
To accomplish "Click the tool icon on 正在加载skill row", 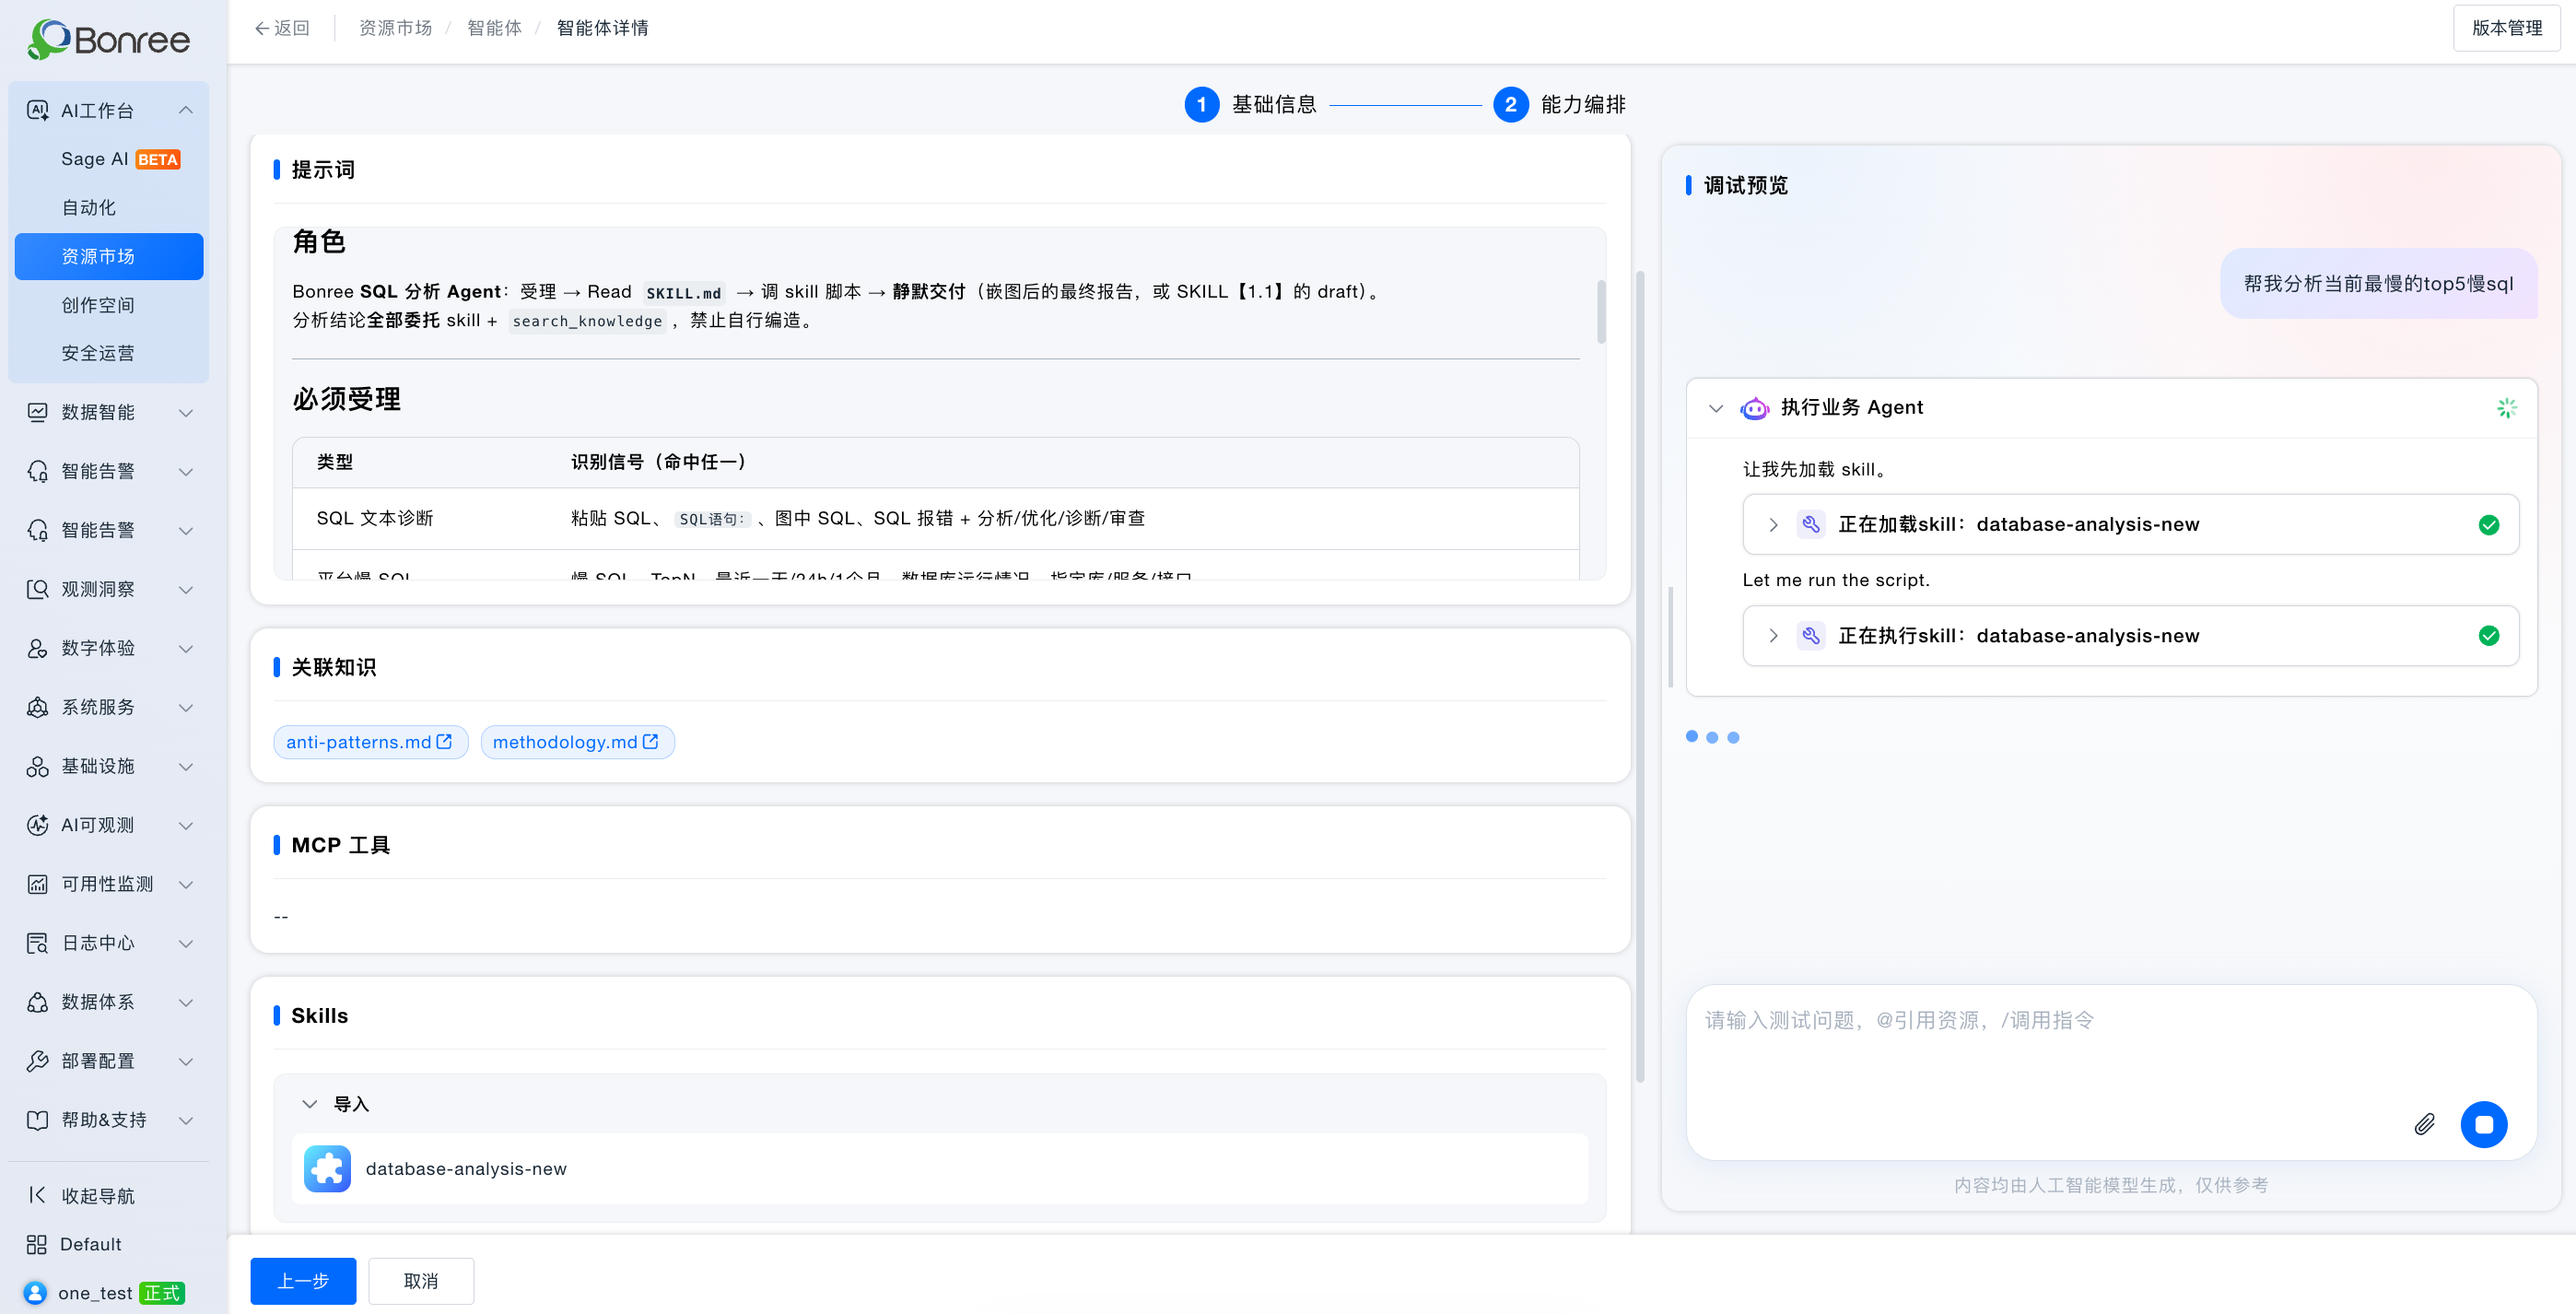I will point(1811,525).
